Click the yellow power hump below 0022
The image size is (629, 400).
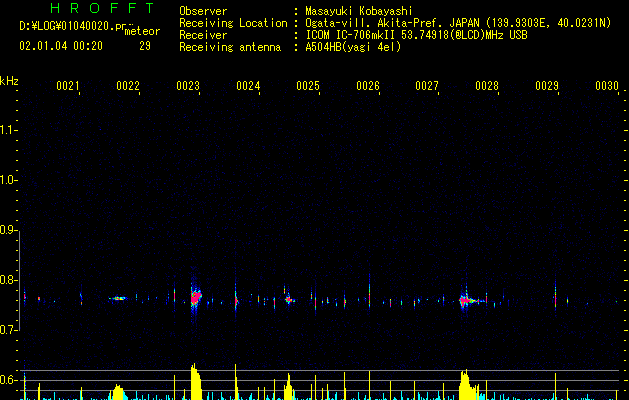(118, 392)
